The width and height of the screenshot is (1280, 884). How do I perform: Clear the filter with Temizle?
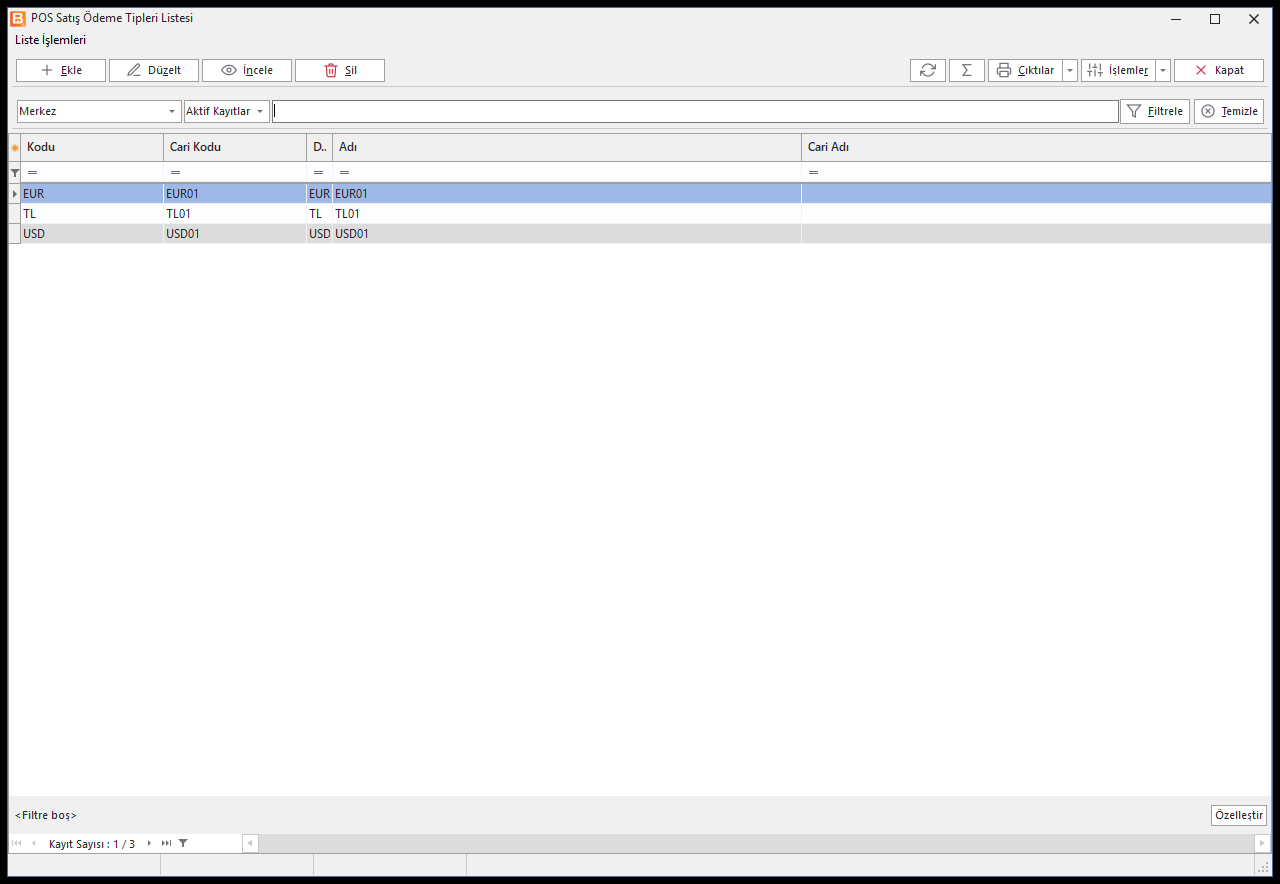[1229, 111]
